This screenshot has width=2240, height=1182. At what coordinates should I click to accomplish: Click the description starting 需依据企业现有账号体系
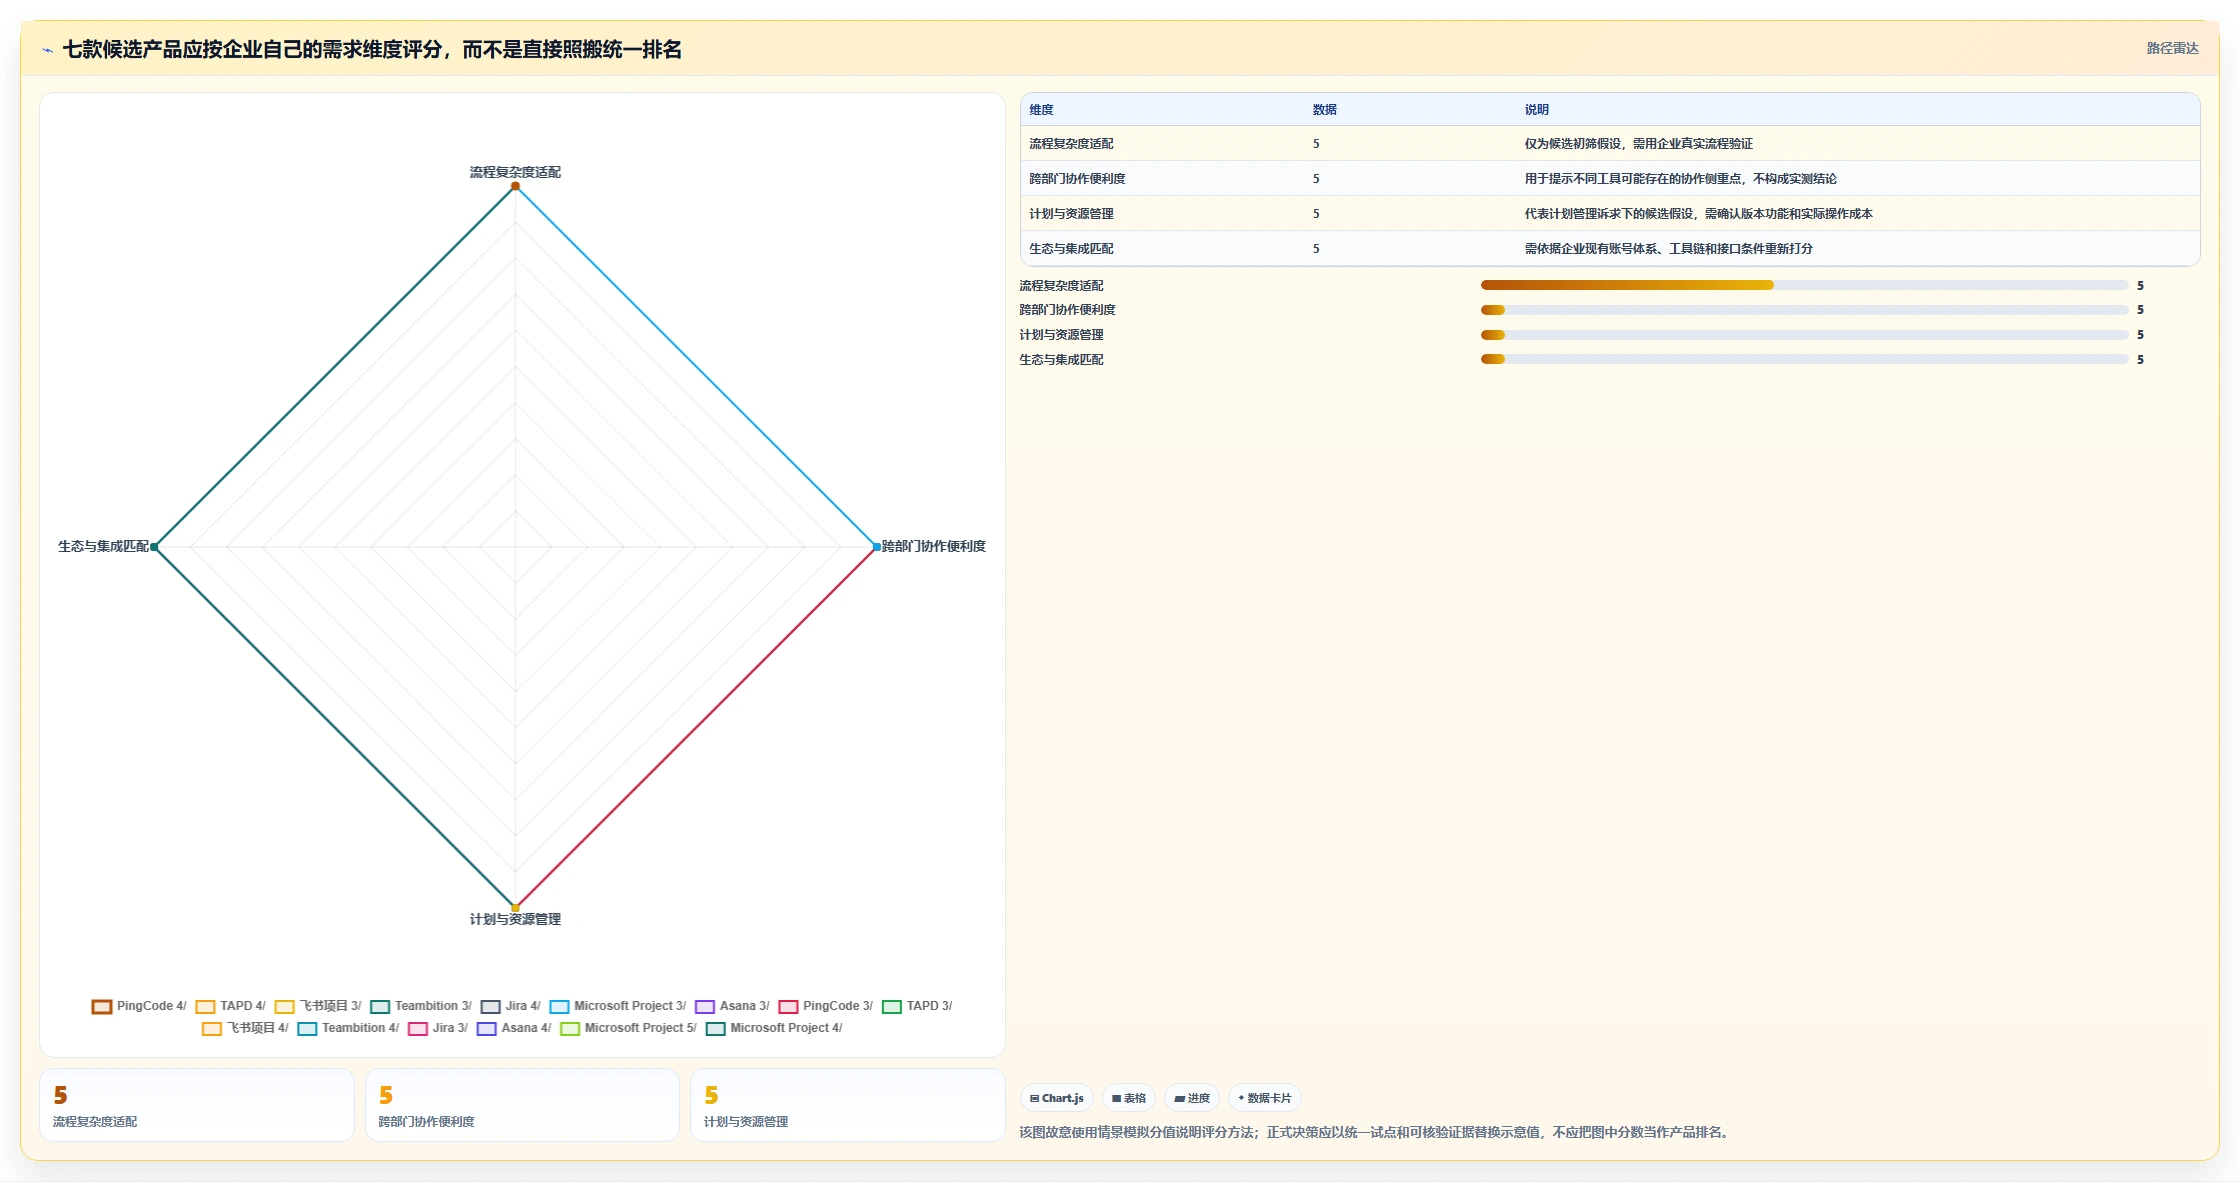click(1668, 249)
